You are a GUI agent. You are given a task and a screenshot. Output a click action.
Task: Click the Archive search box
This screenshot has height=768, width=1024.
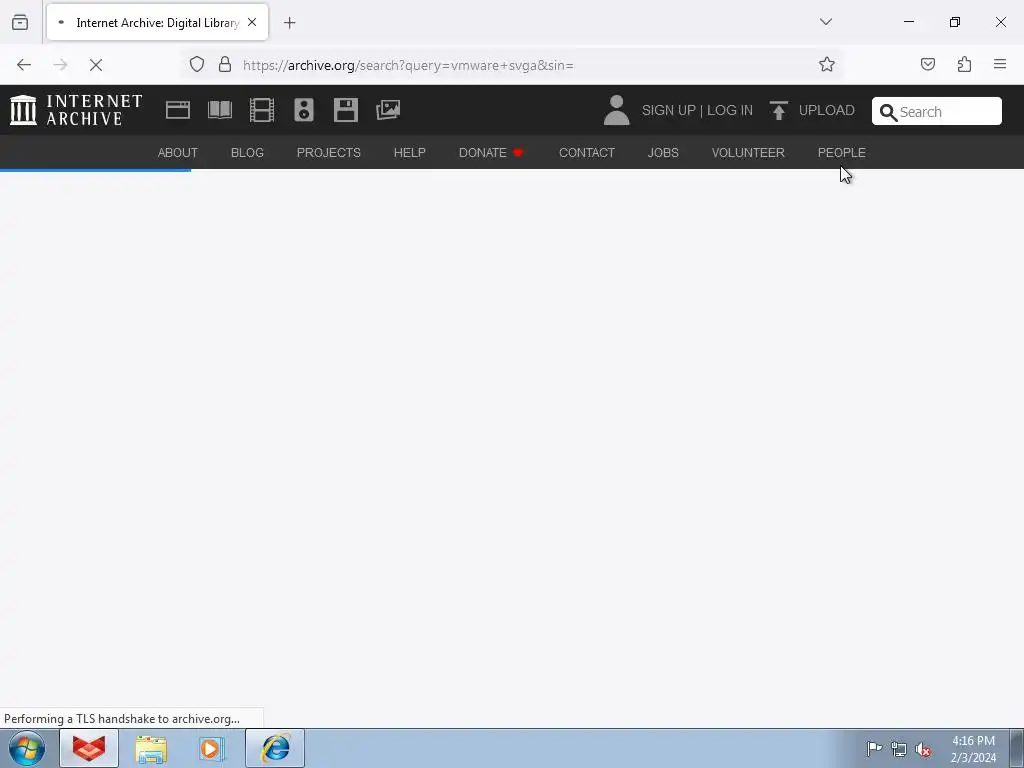coord(936,111)
